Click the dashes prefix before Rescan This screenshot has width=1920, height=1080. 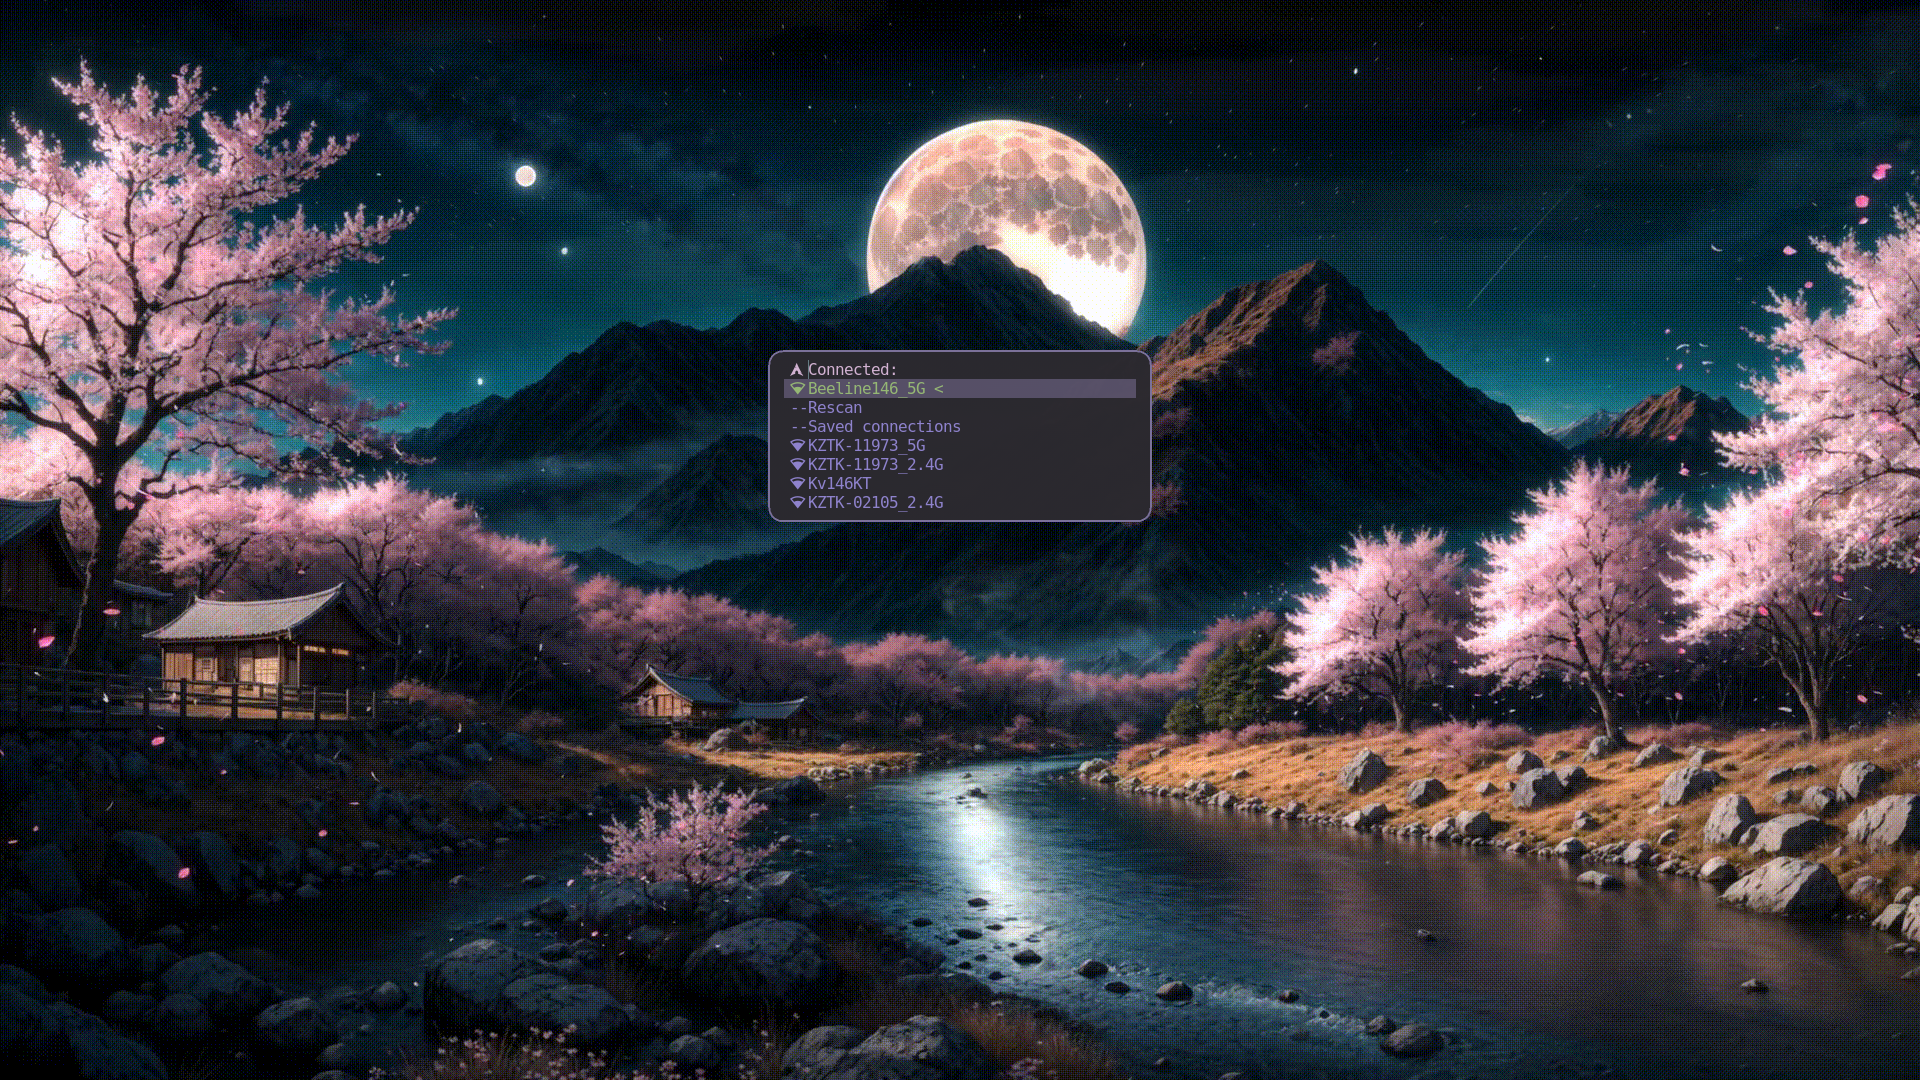coord(798,408)
